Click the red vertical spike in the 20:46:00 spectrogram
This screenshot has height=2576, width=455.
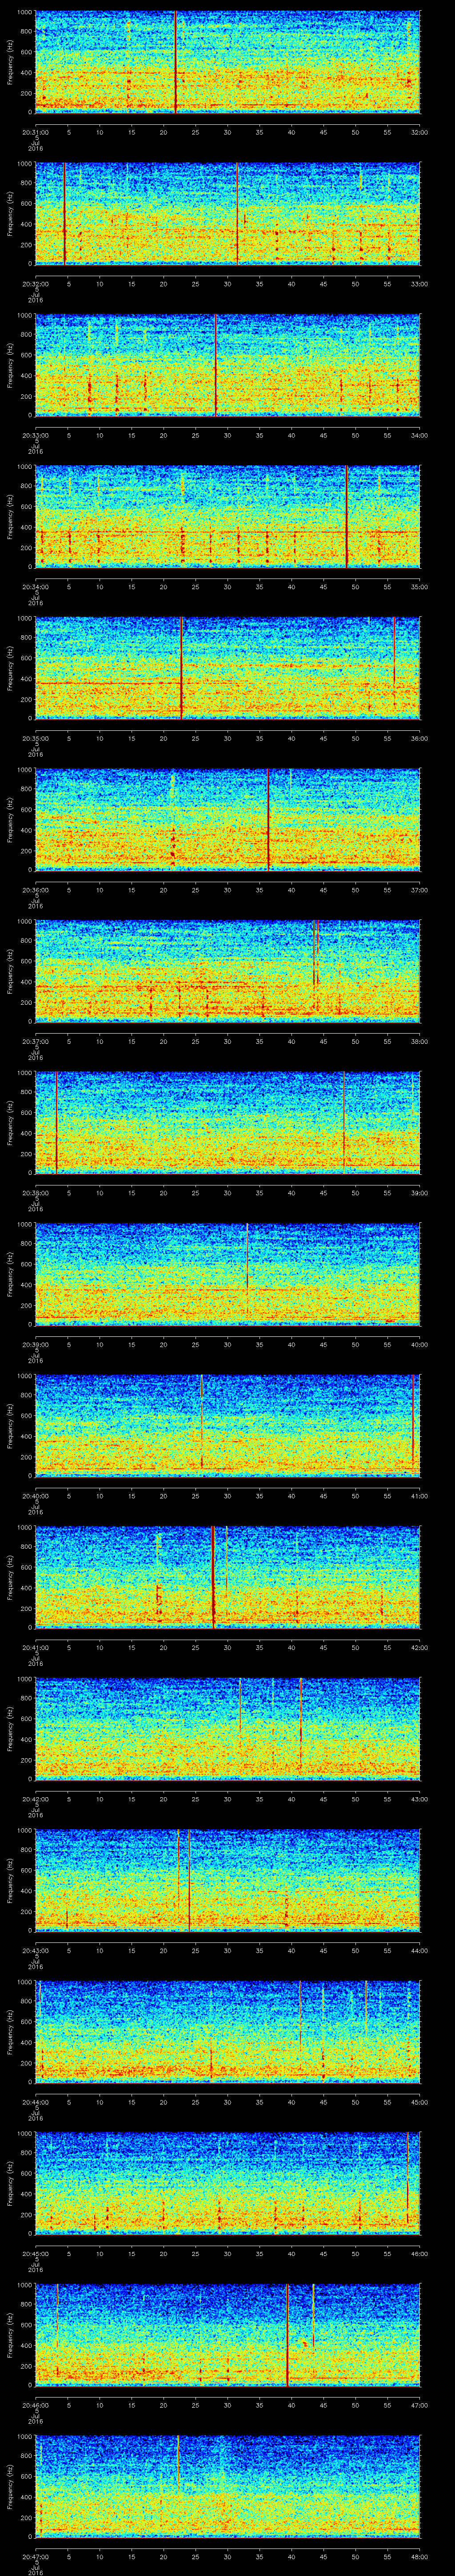point(288,2335)
